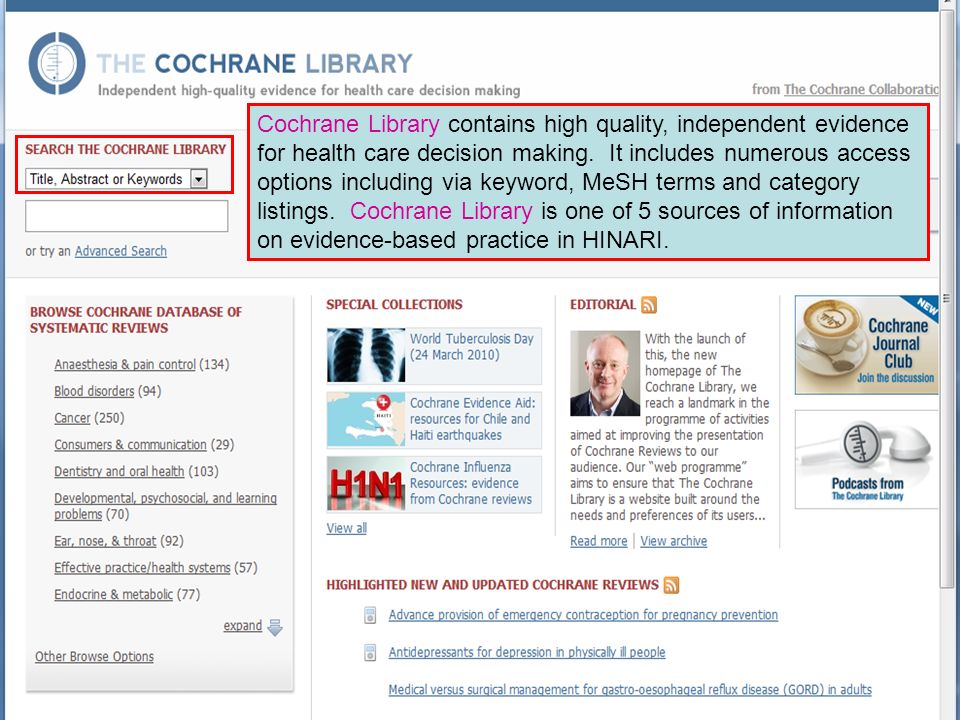
Task: Click the search text input box
Action: coord(127,216)
